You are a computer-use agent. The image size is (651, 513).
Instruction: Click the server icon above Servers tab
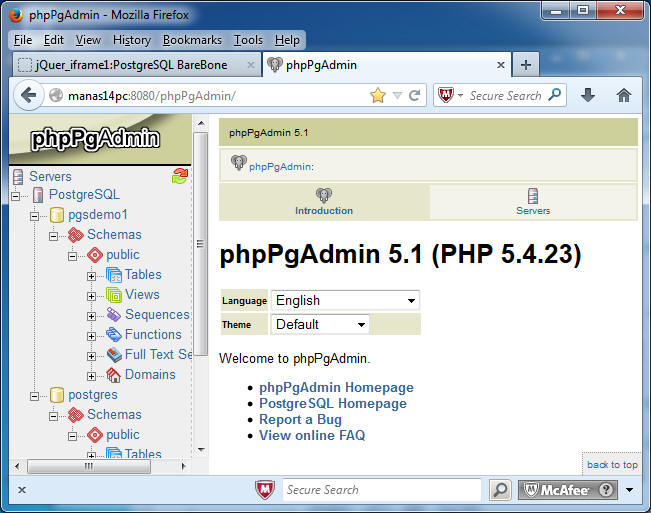(x=533, y=195)
